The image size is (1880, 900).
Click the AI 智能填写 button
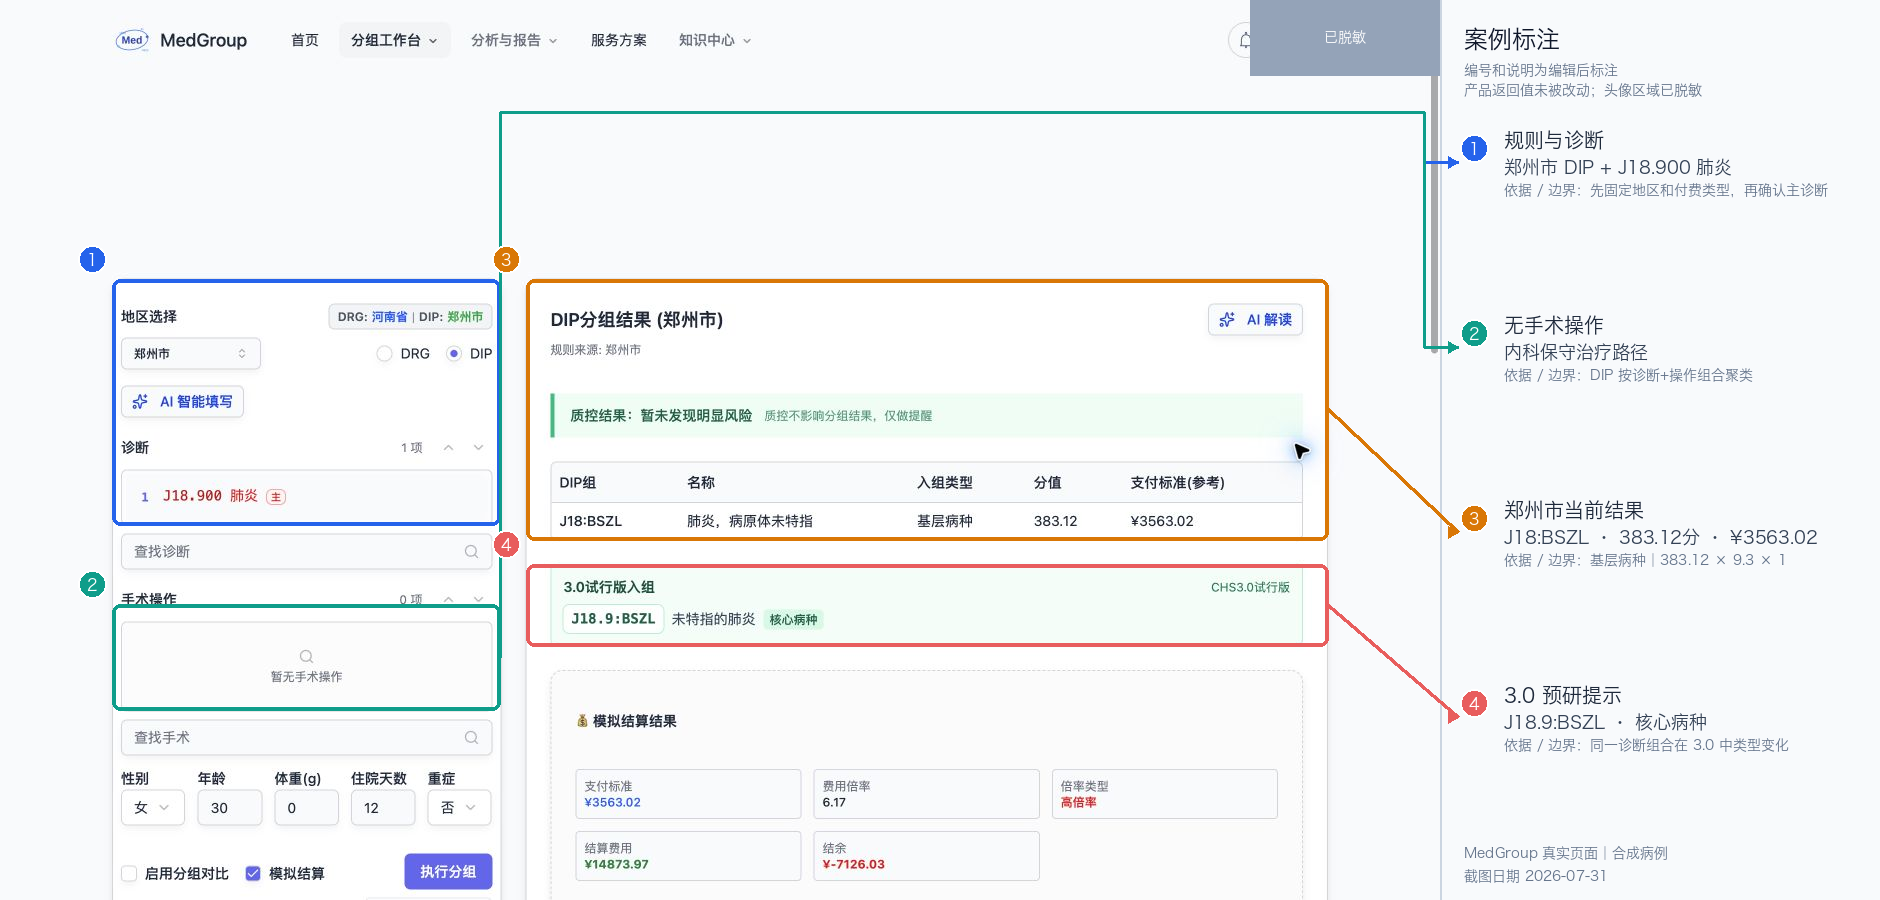click(x=182, y=401)
